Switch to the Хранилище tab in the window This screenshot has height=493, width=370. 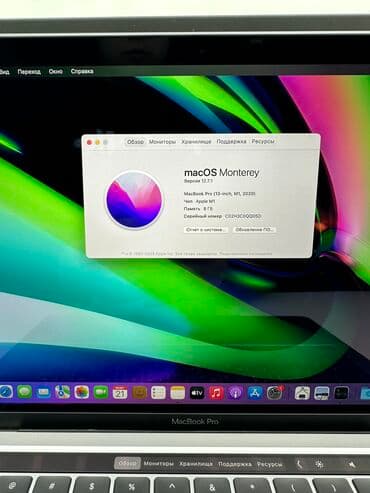[196, 142]
